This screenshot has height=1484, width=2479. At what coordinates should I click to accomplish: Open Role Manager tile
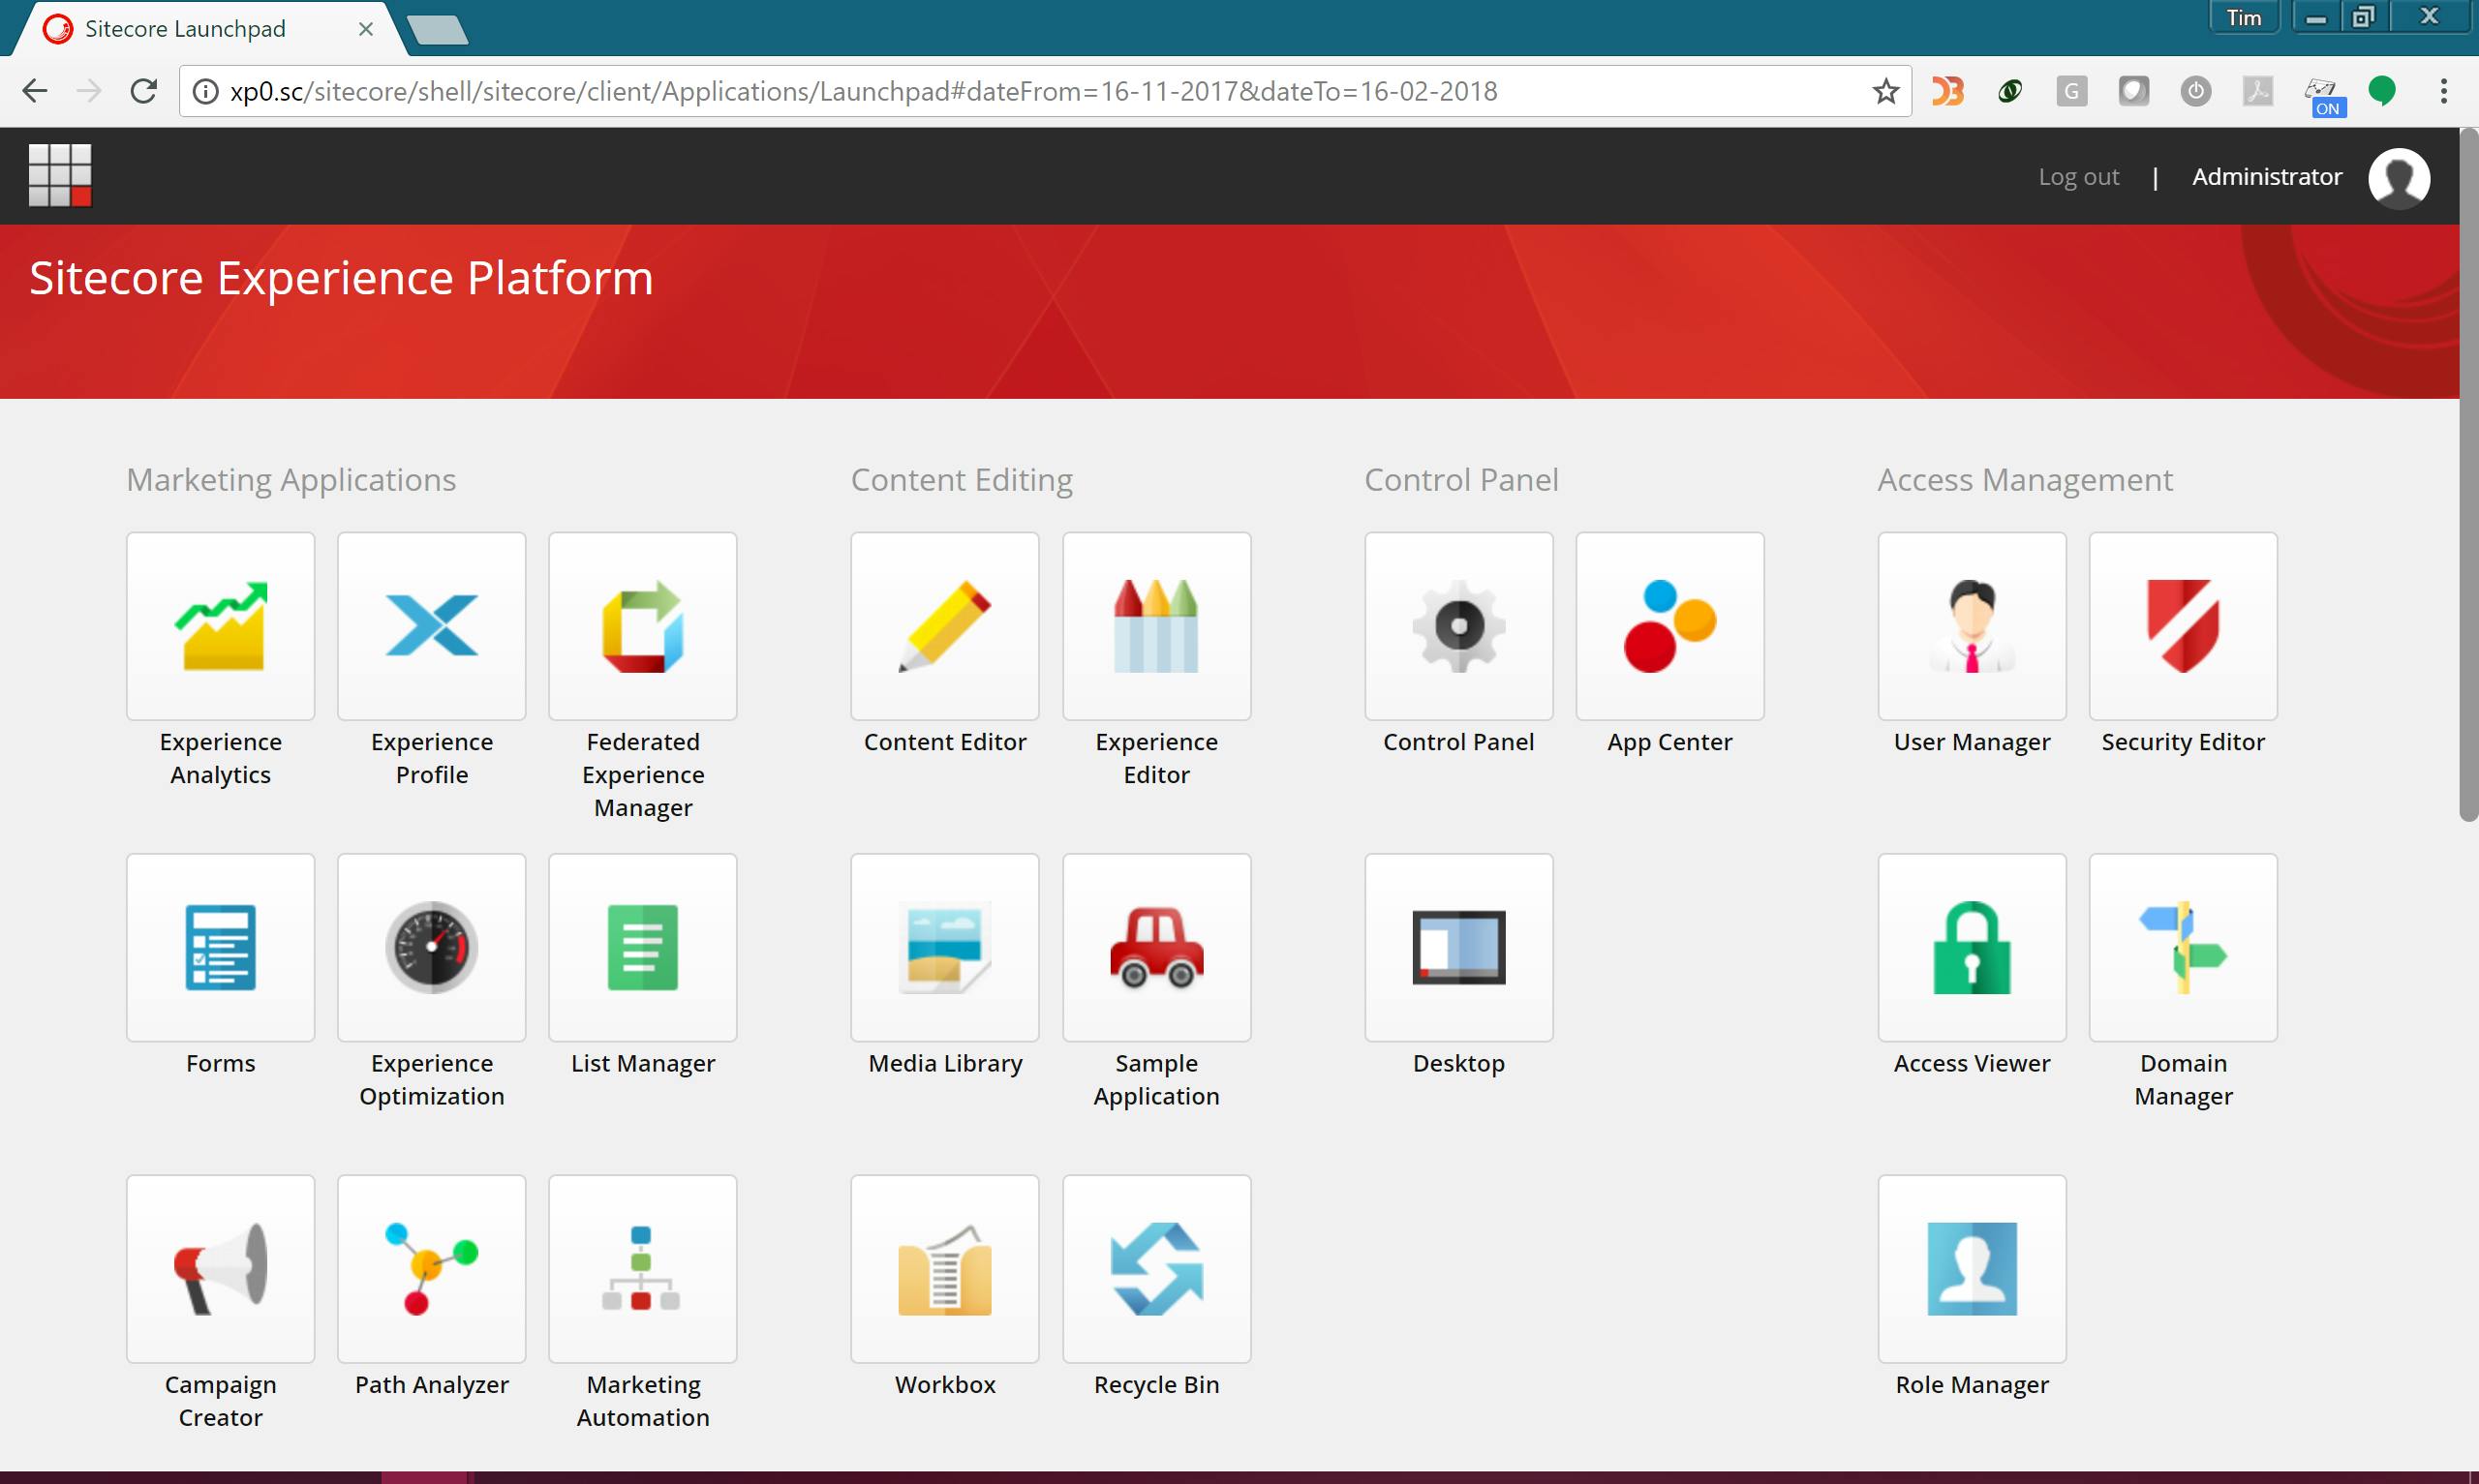(x=1972, y=1268)
